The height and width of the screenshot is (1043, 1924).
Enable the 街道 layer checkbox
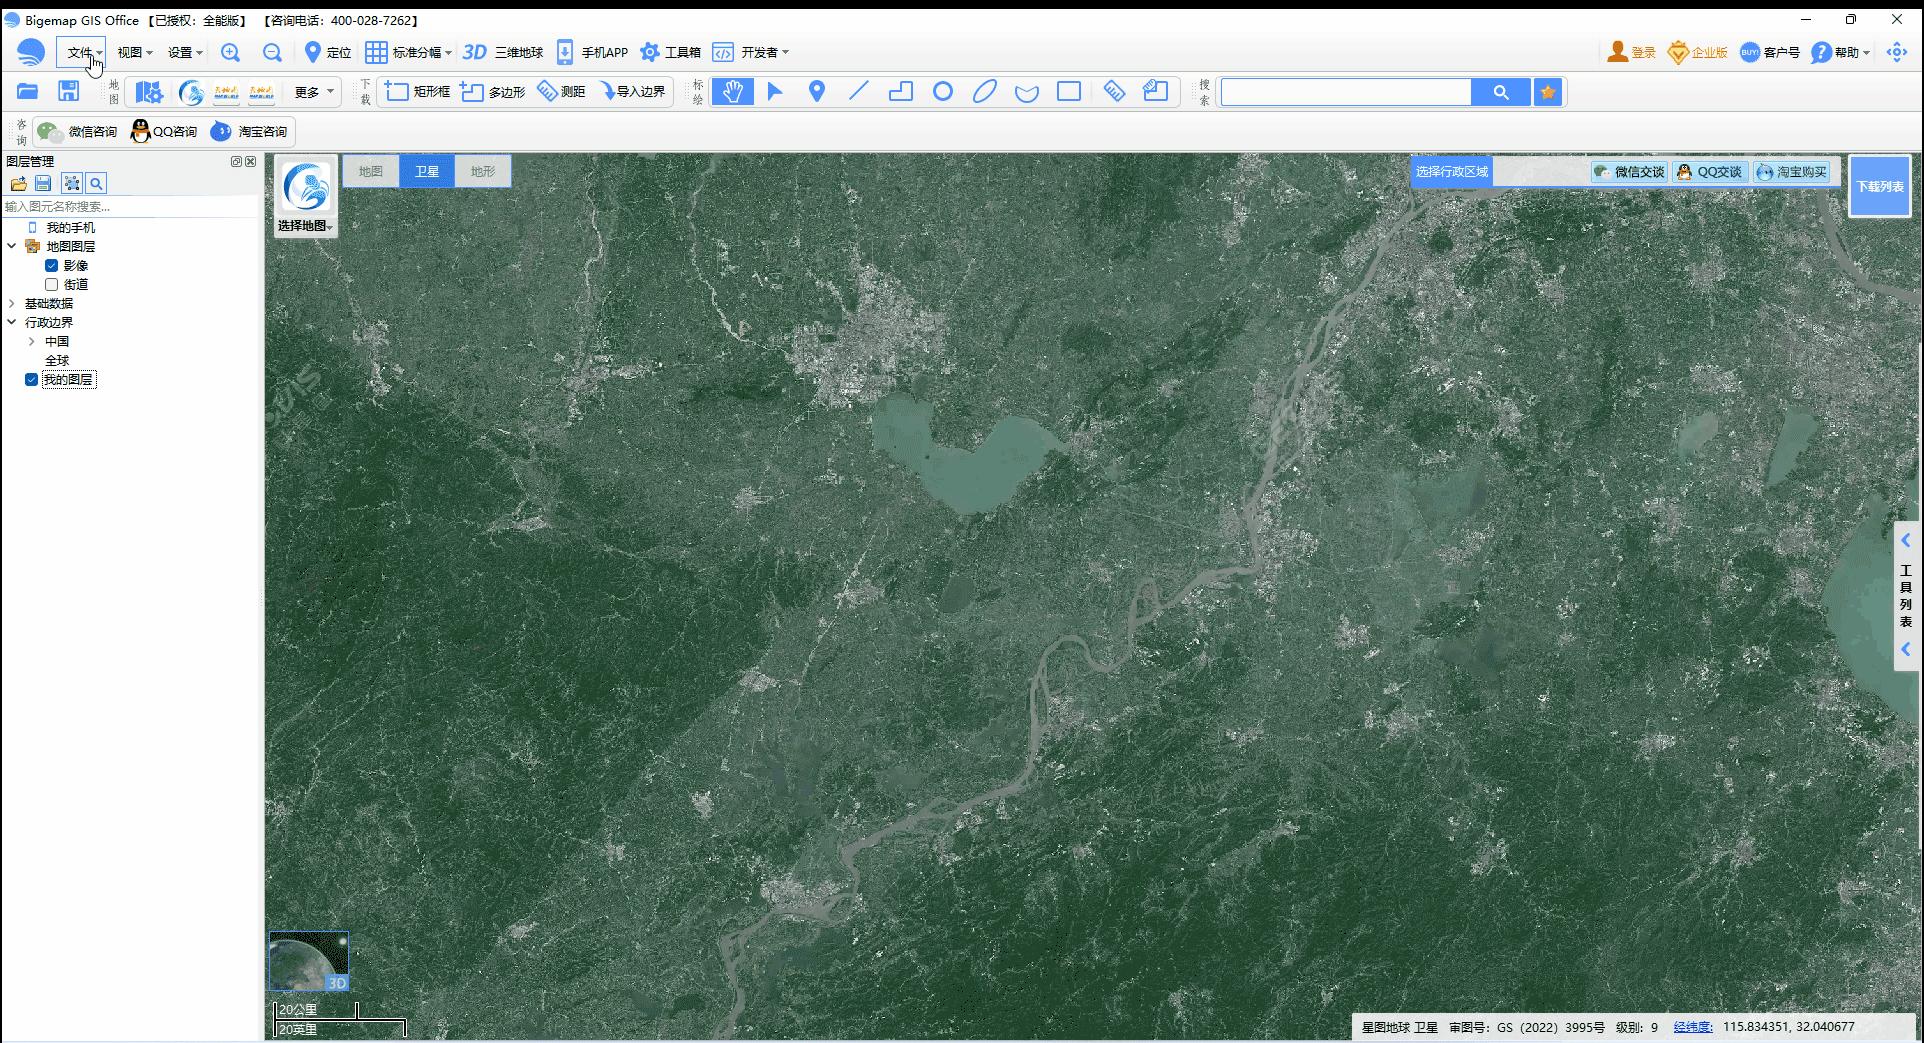(52, 285)
